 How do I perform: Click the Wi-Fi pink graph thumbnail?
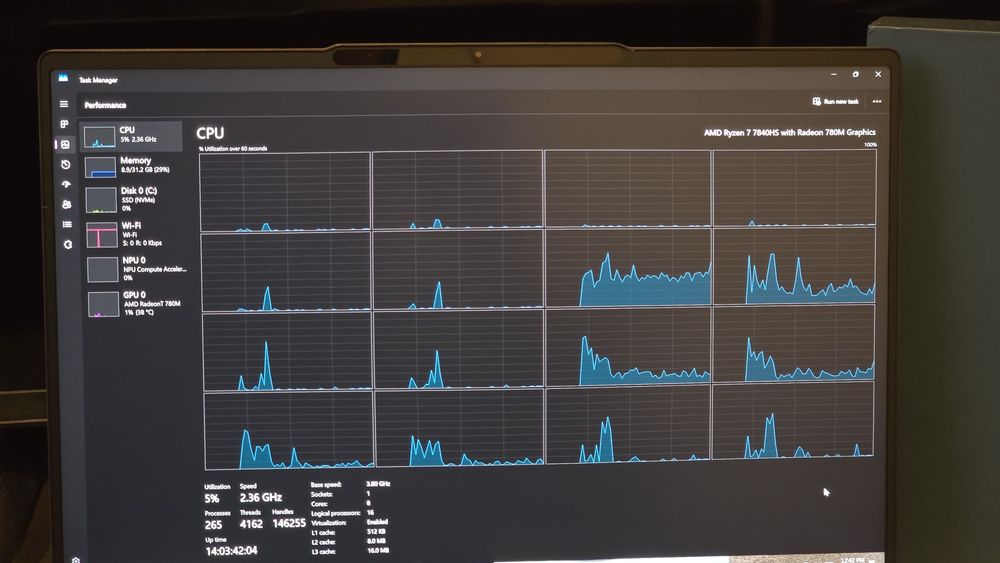pos(102,234)
